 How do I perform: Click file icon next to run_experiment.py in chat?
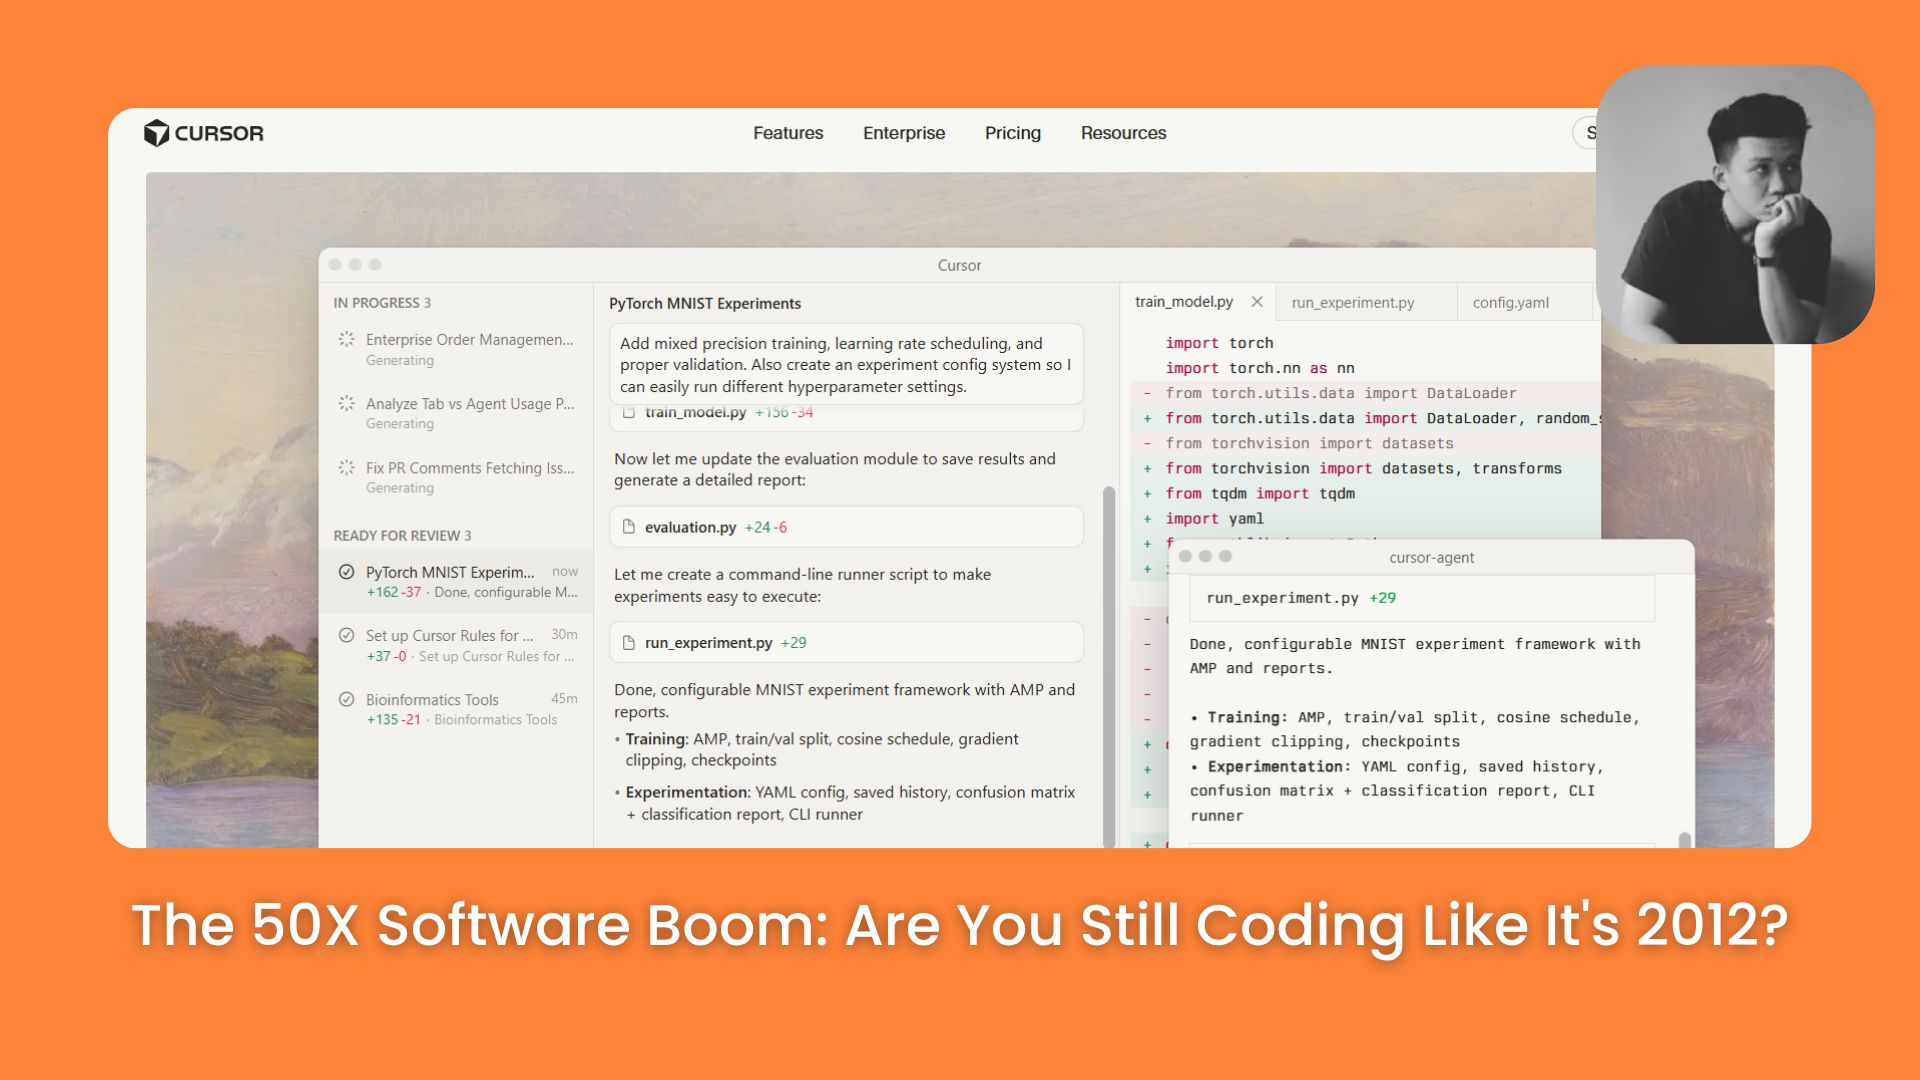click(629, 643)
